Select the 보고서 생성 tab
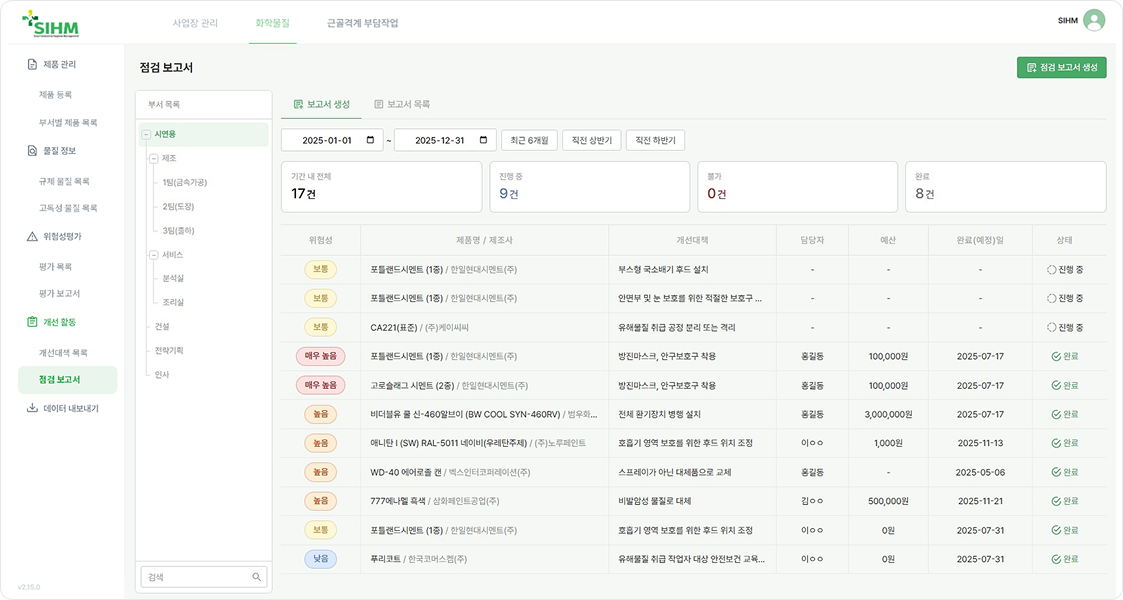1123x600 pixels. 322,105
